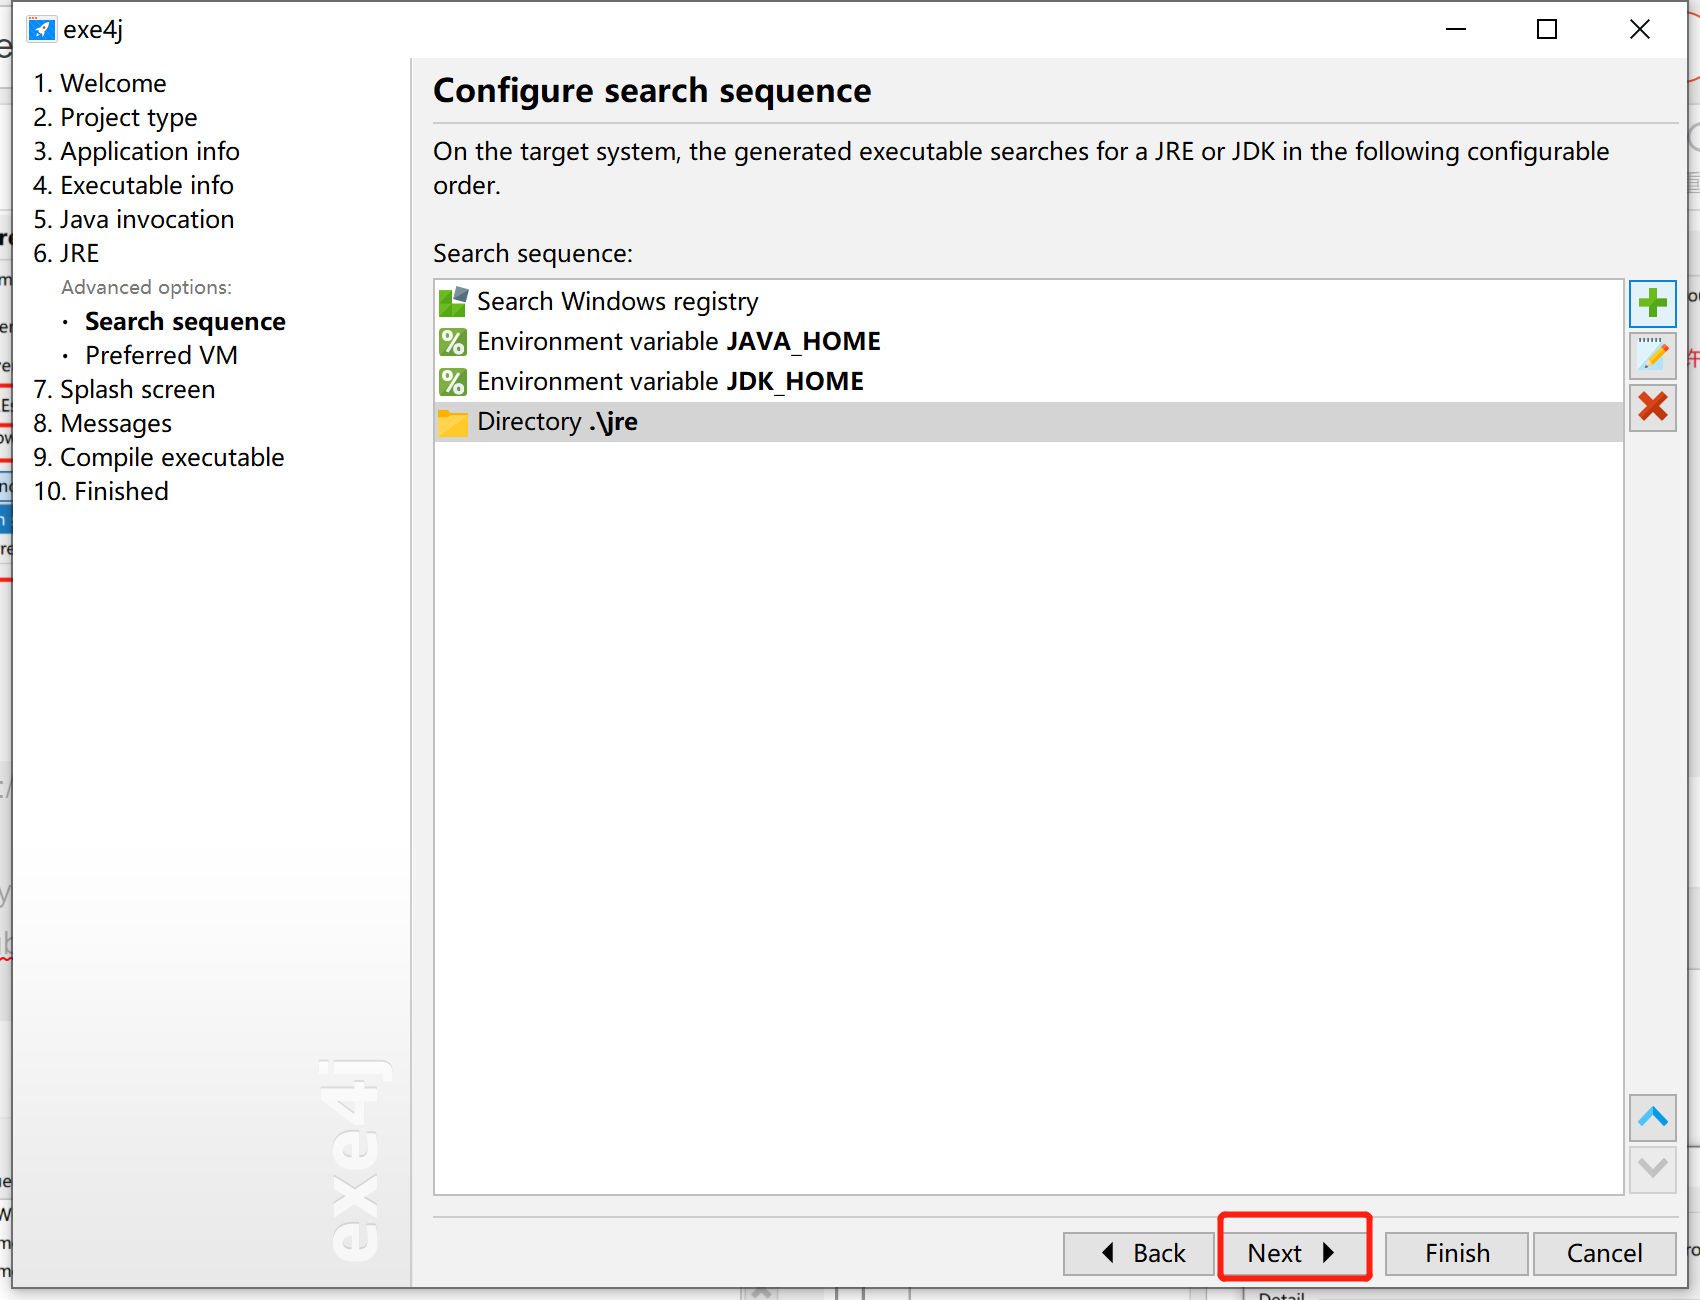Click the Next button
This screenshot has width=1700, height=1300.
pos(1294,1253)
